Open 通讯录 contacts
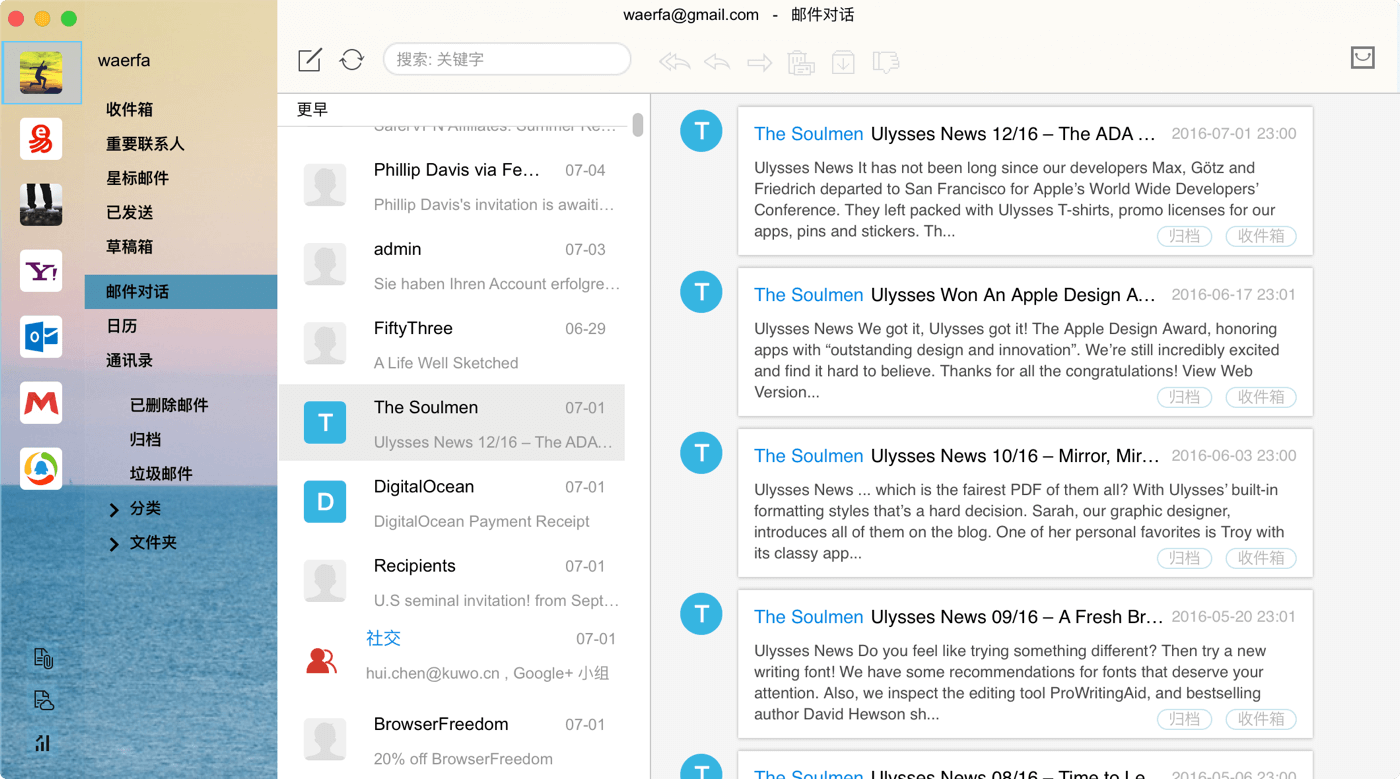Viewport: 1400px width, 779px height. pyautogui.click(x=129, y=360)
